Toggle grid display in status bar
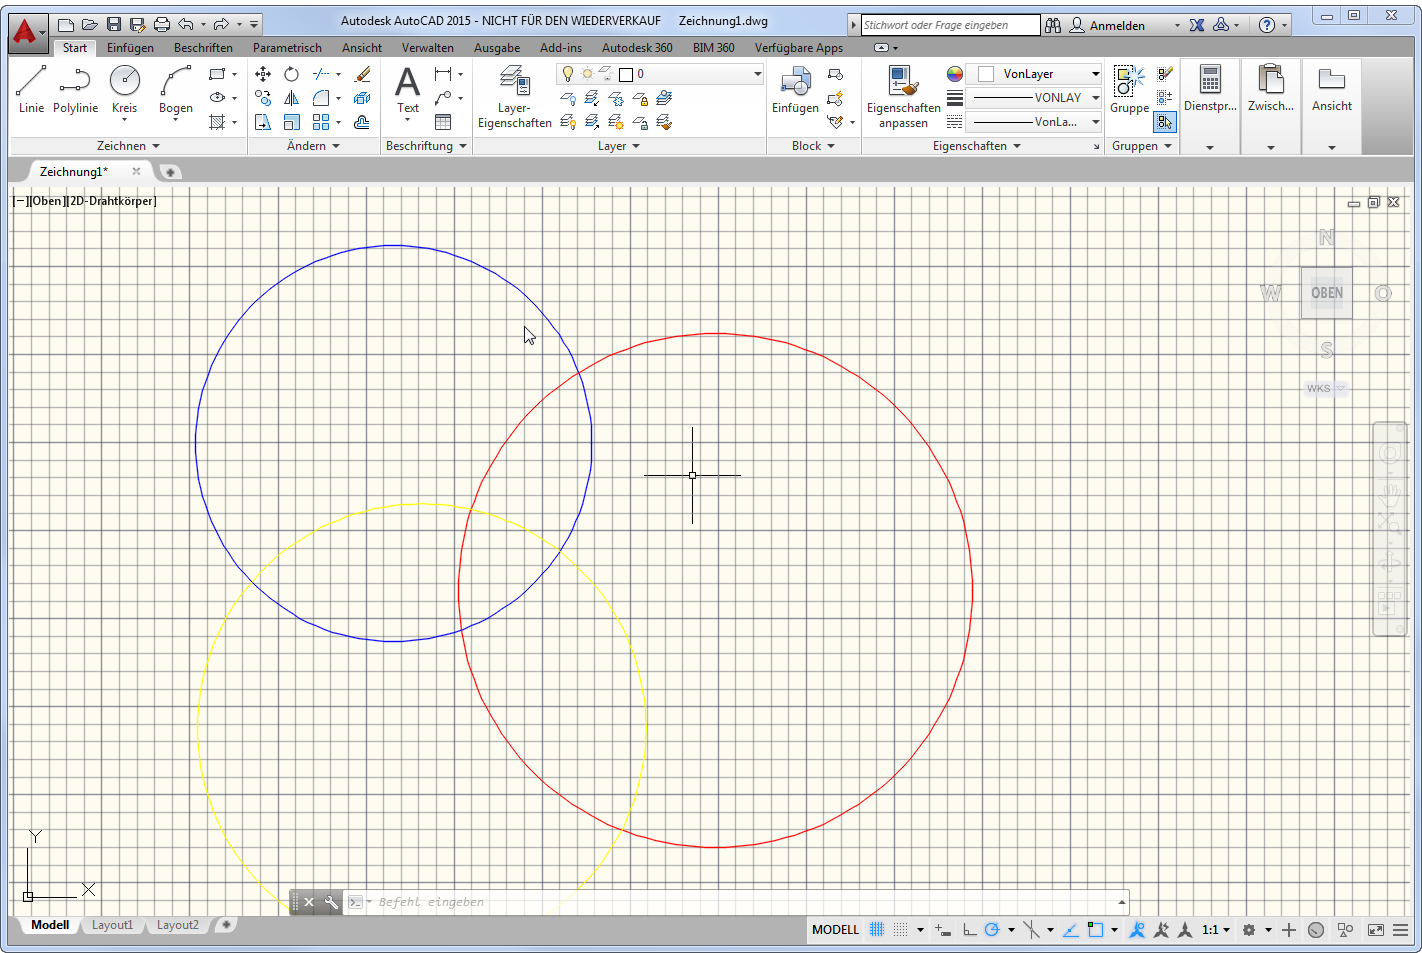The image size is (1422, 953). [877, 930]
